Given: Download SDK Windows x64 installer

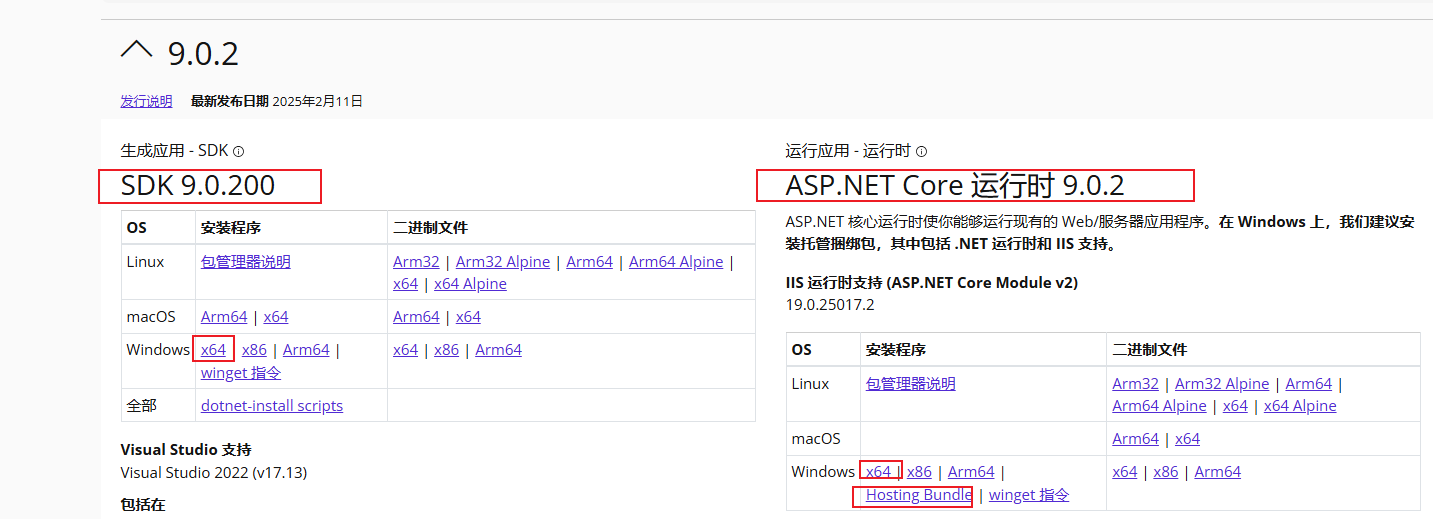Looking at the screenshot, I should coord(214,349).
